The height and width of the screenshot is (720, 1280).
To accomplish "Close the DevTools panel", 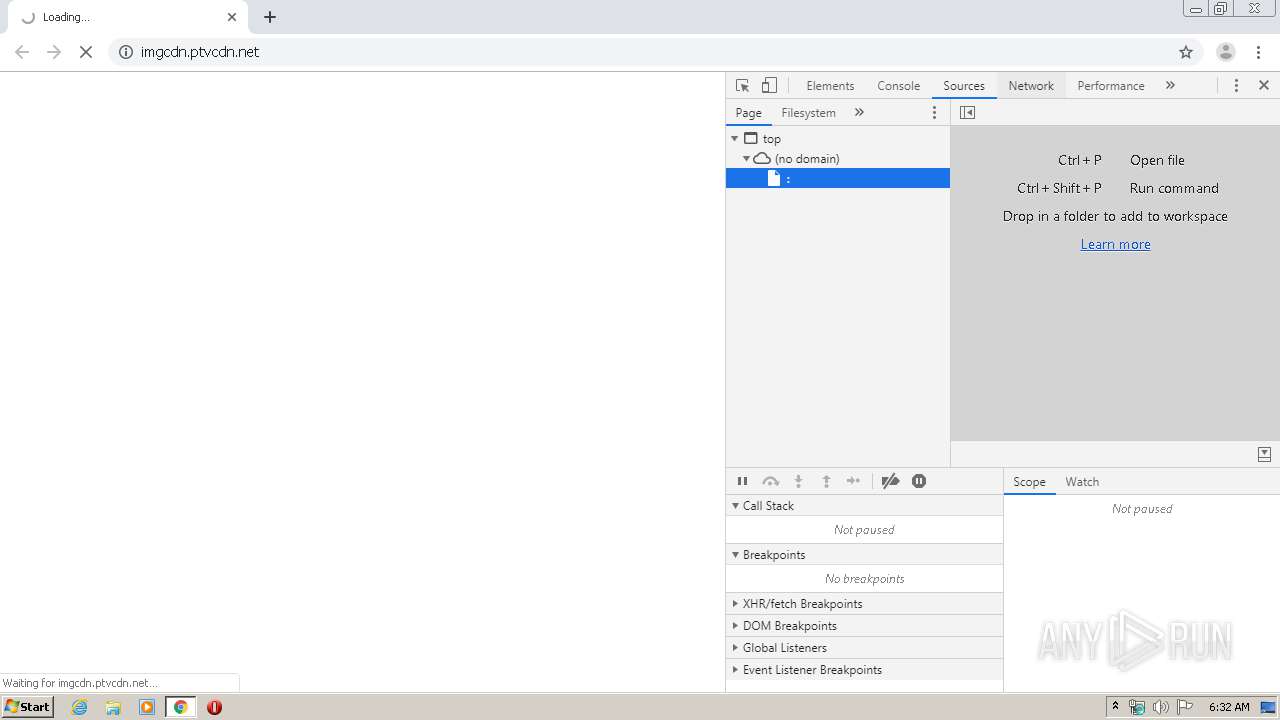I will [x=1264, y=86].
